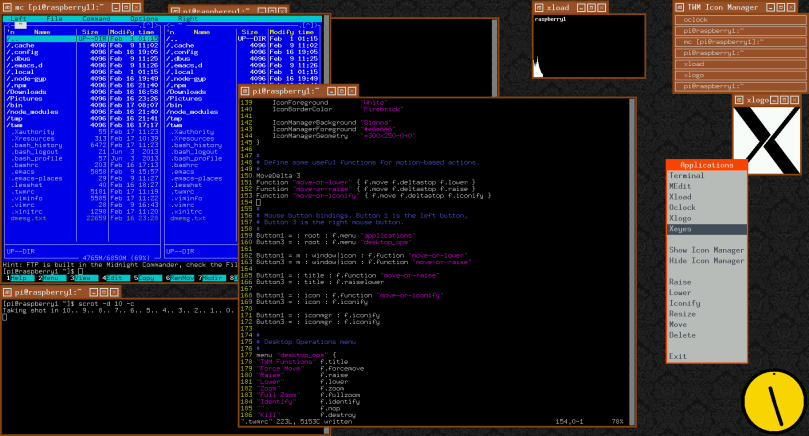Launch Xeyes from the Applications menu
809x436 pixels.
[706, 229]
